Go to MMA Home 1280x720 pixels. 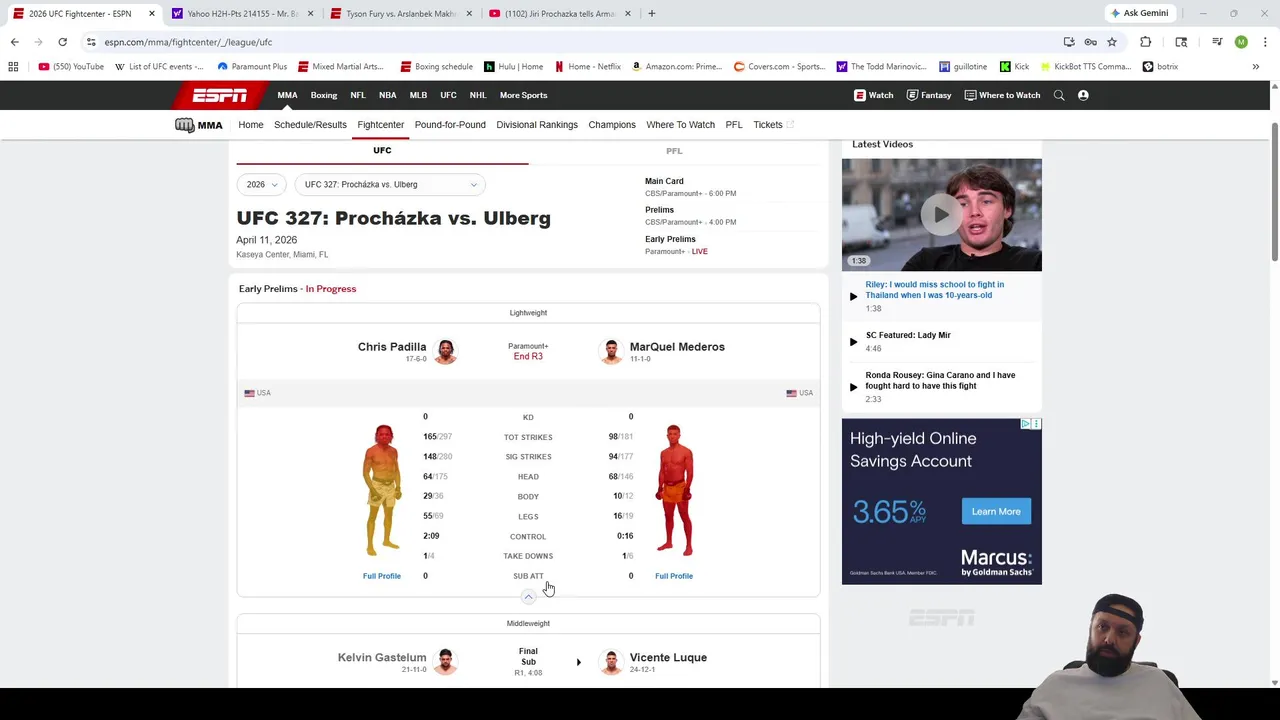(251, 125)
